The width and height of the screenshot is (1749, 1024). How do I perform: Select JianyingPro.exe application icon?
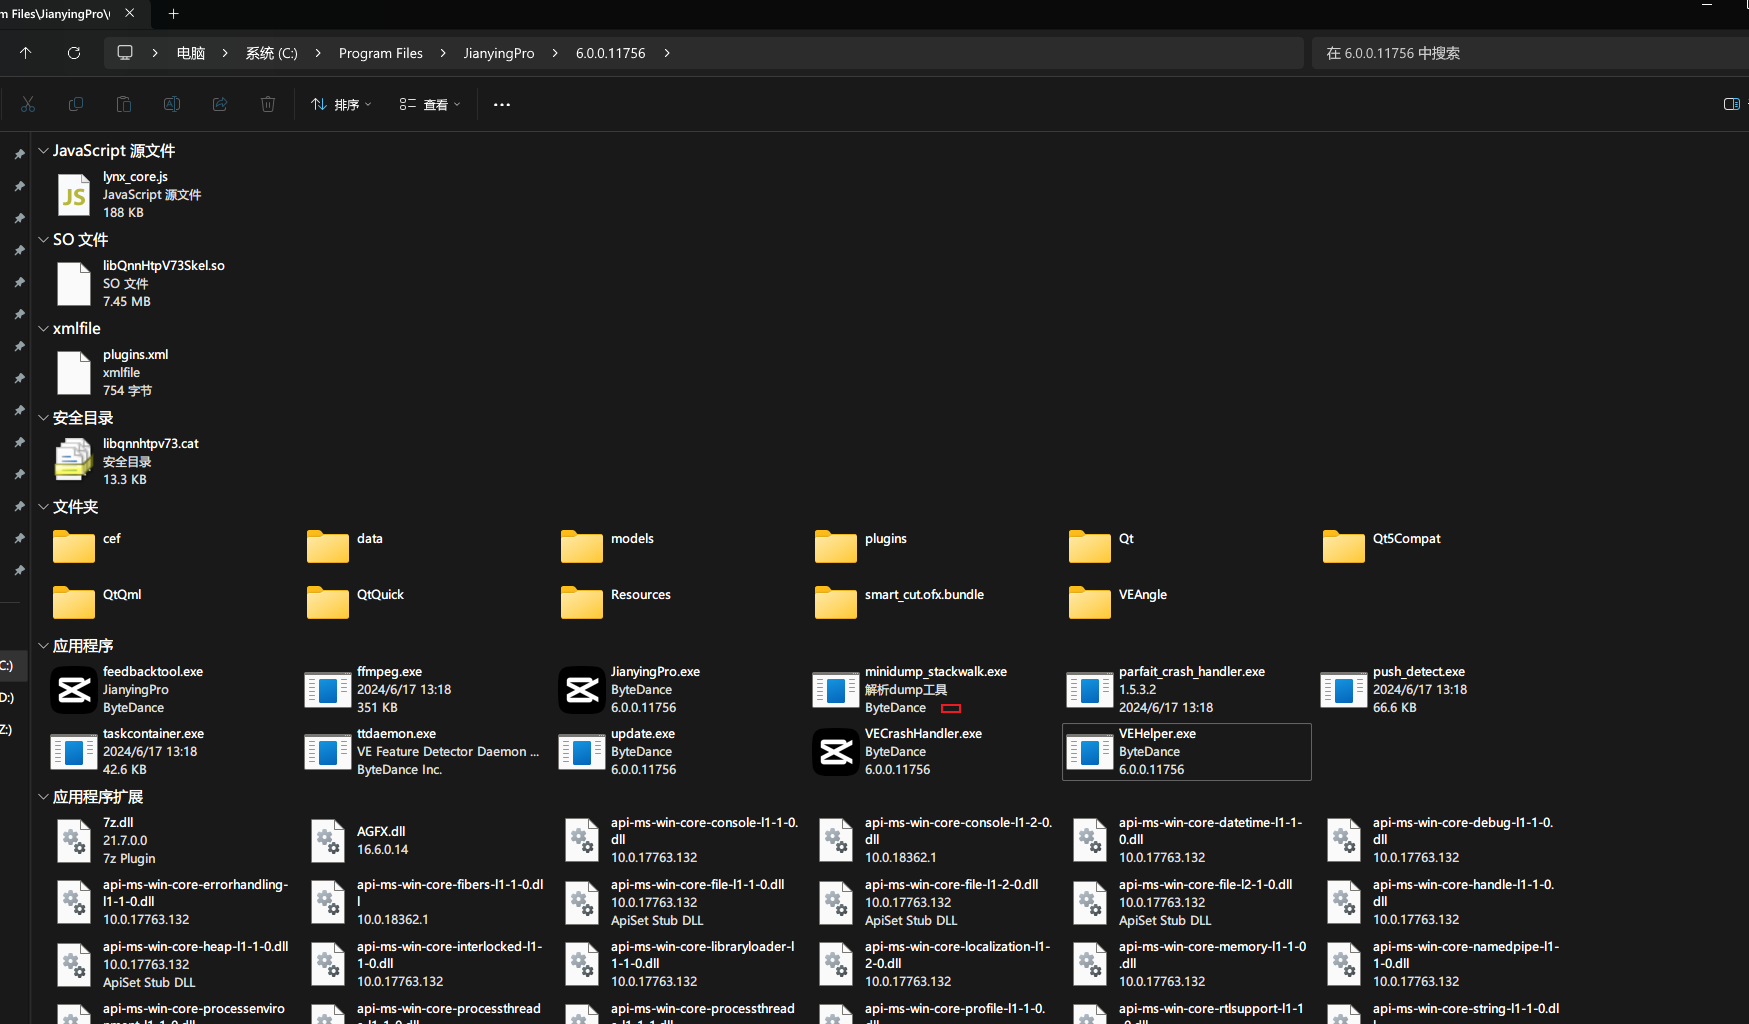click(582, 689)
